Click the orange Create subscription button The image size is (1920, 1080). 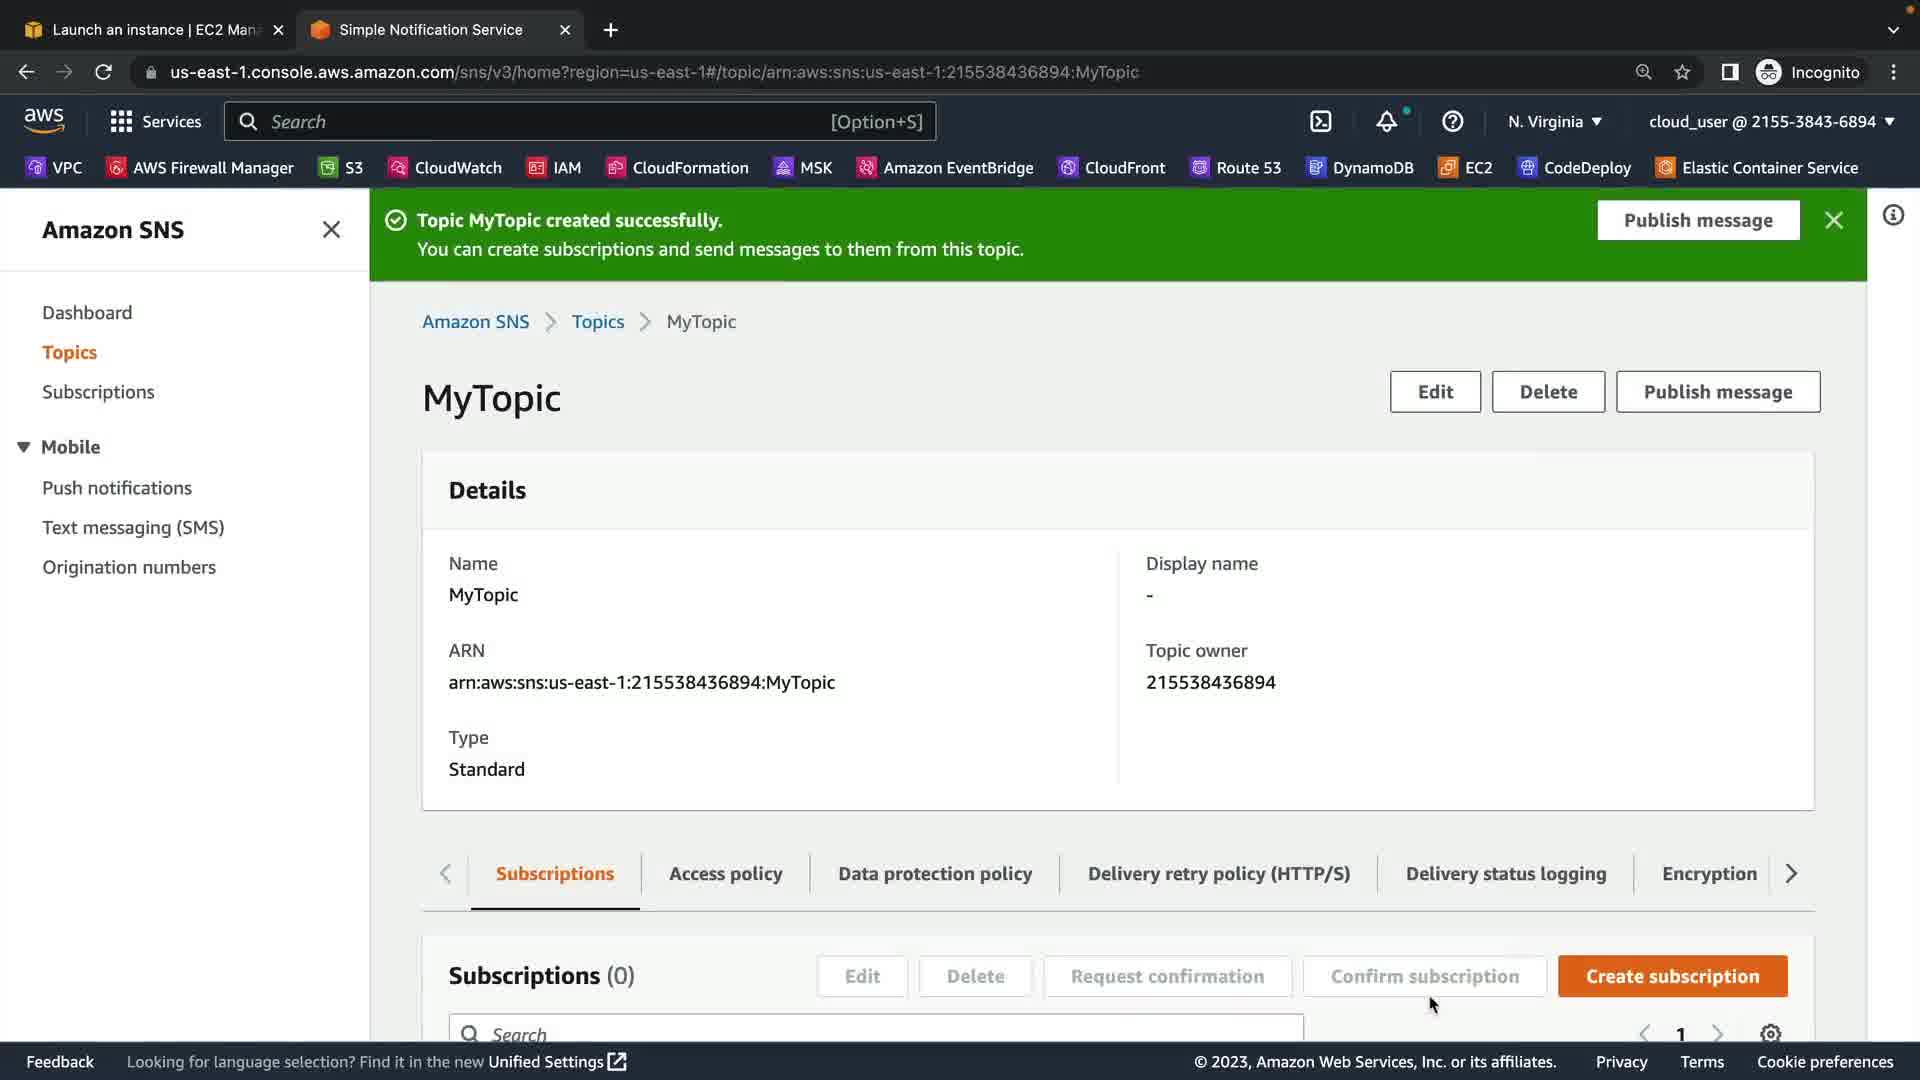coord(1672,976)
